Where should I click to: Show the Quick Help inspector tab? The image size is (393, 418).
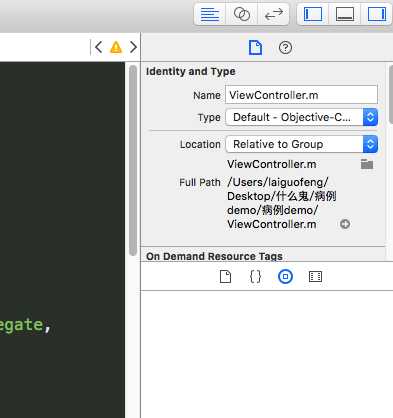pos(285,48)
